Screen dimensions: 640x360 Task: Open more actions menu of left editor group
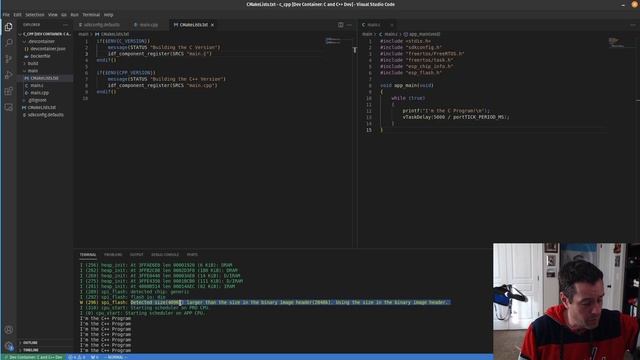(349, 25)
